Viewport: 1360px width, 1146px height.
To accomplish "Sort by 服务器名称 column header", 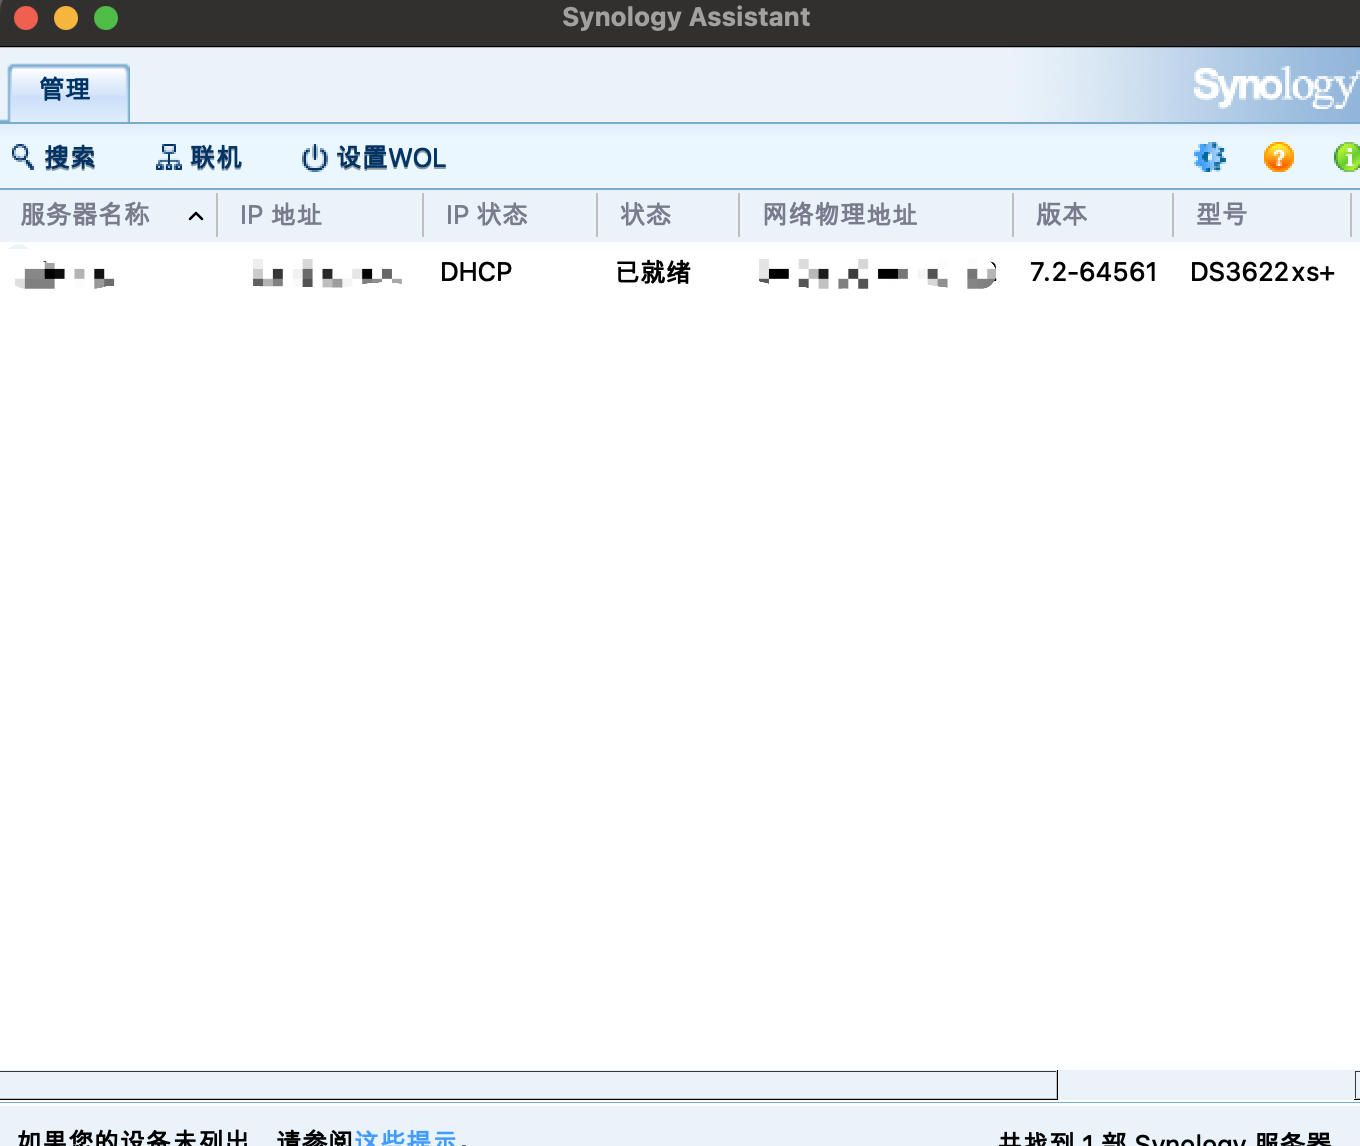I will [x=85, y=214].
